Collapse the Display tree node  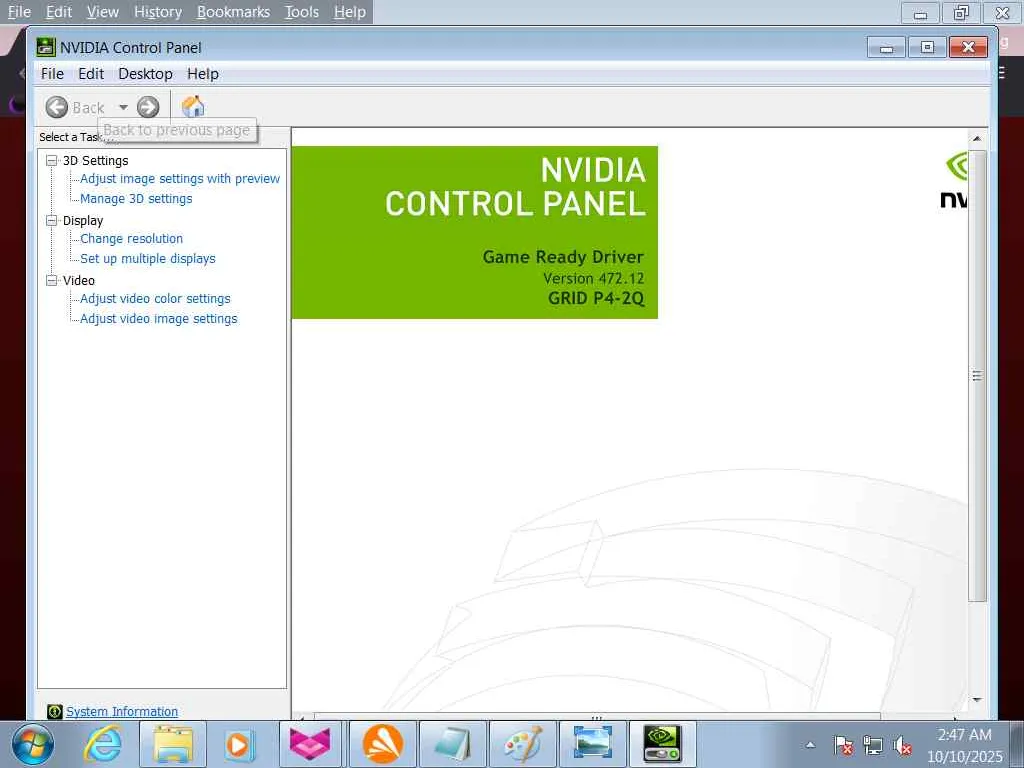click(52, 220)
